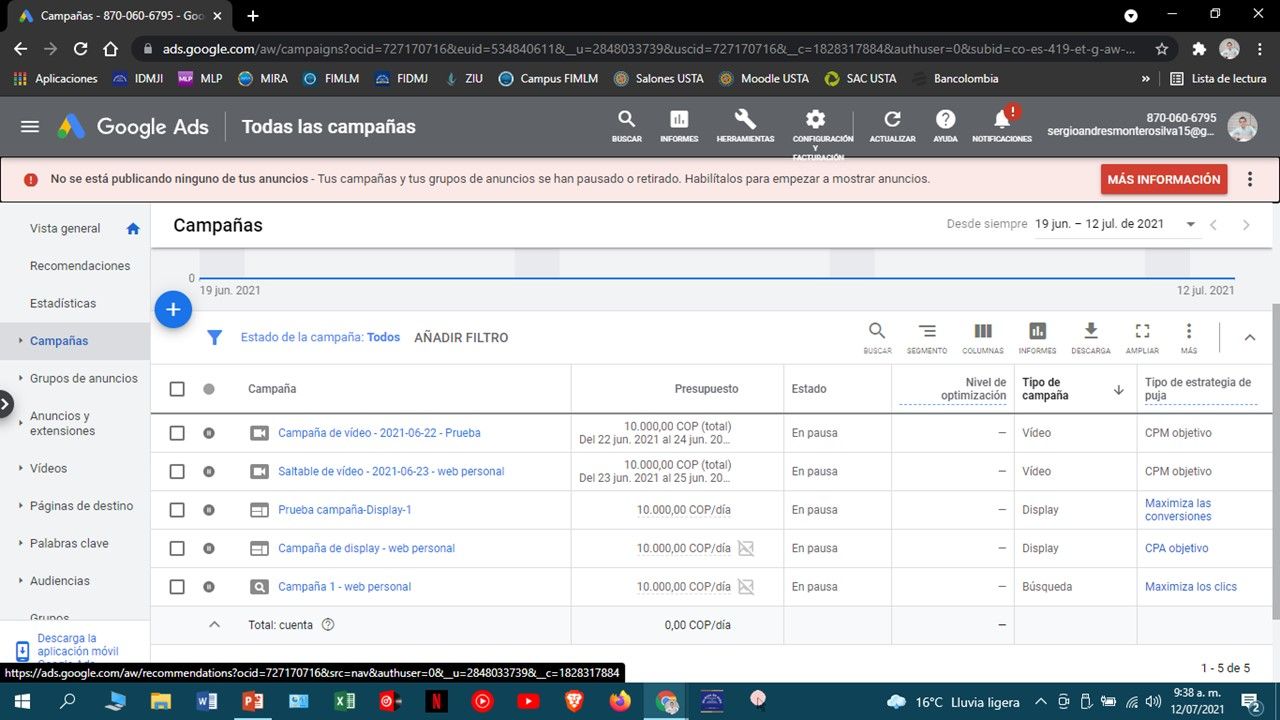Check Campaña 1 - web personal row
1280x720 pixels.
[177, 587]
